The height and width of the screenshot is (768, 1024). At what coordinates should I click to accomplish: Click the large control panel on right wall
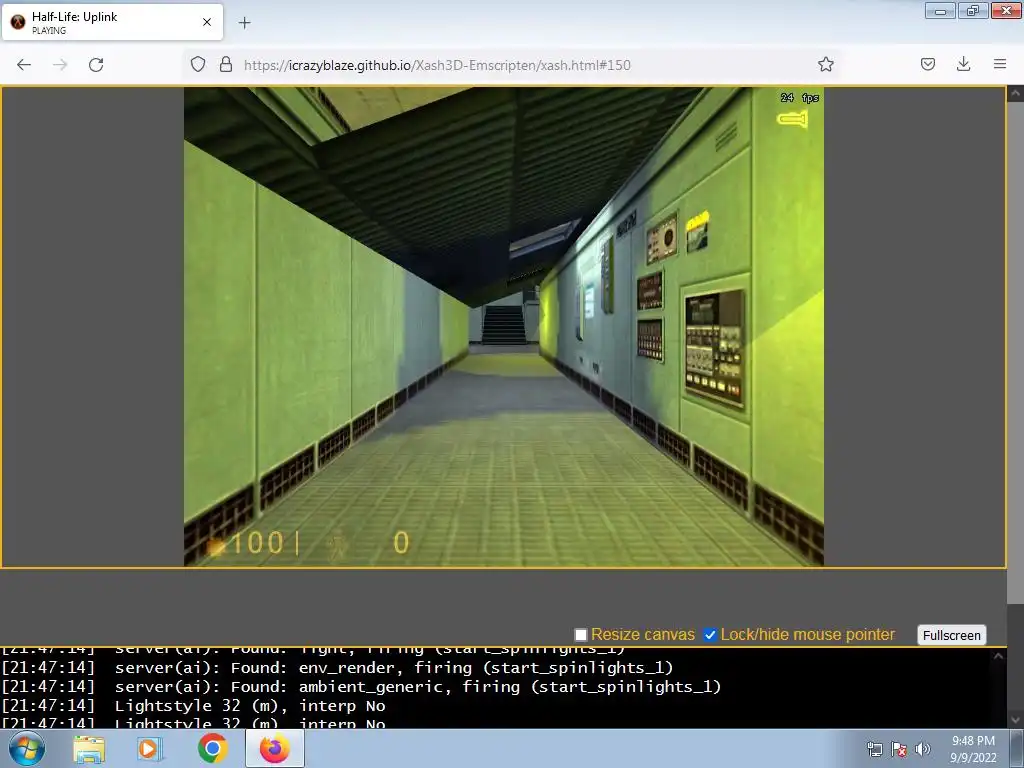click(x=714, y=347)
